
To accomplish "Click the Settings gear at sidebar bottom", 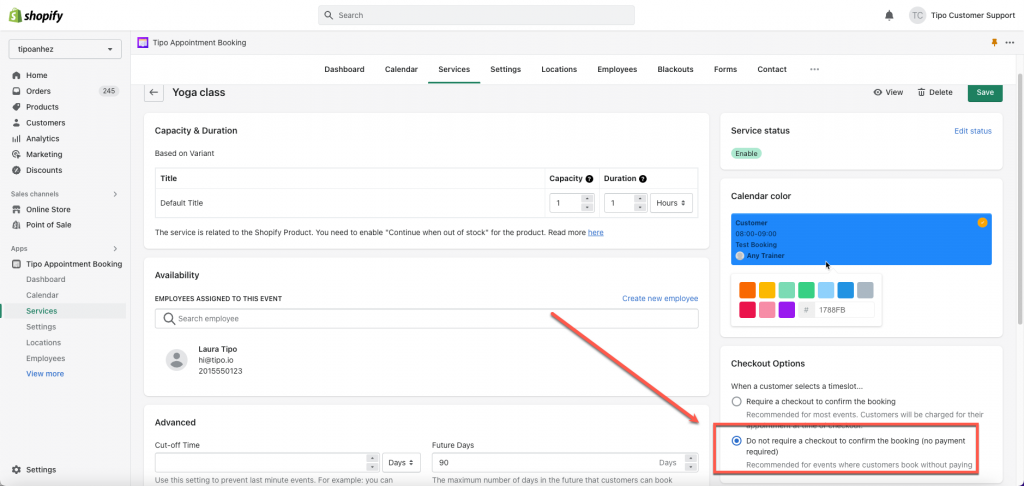I will 16,470.
